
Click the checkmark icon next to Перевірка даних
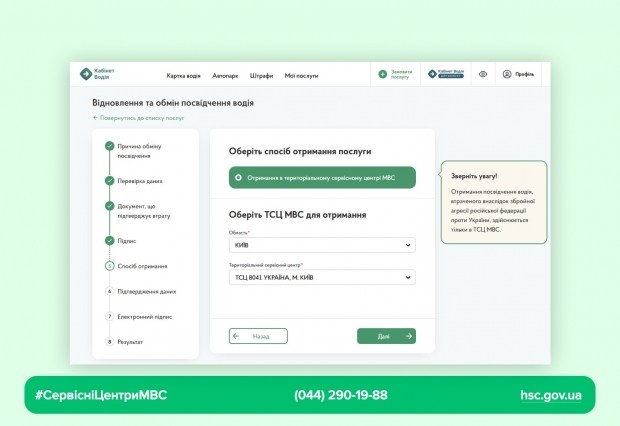click(x=109, y=181)
